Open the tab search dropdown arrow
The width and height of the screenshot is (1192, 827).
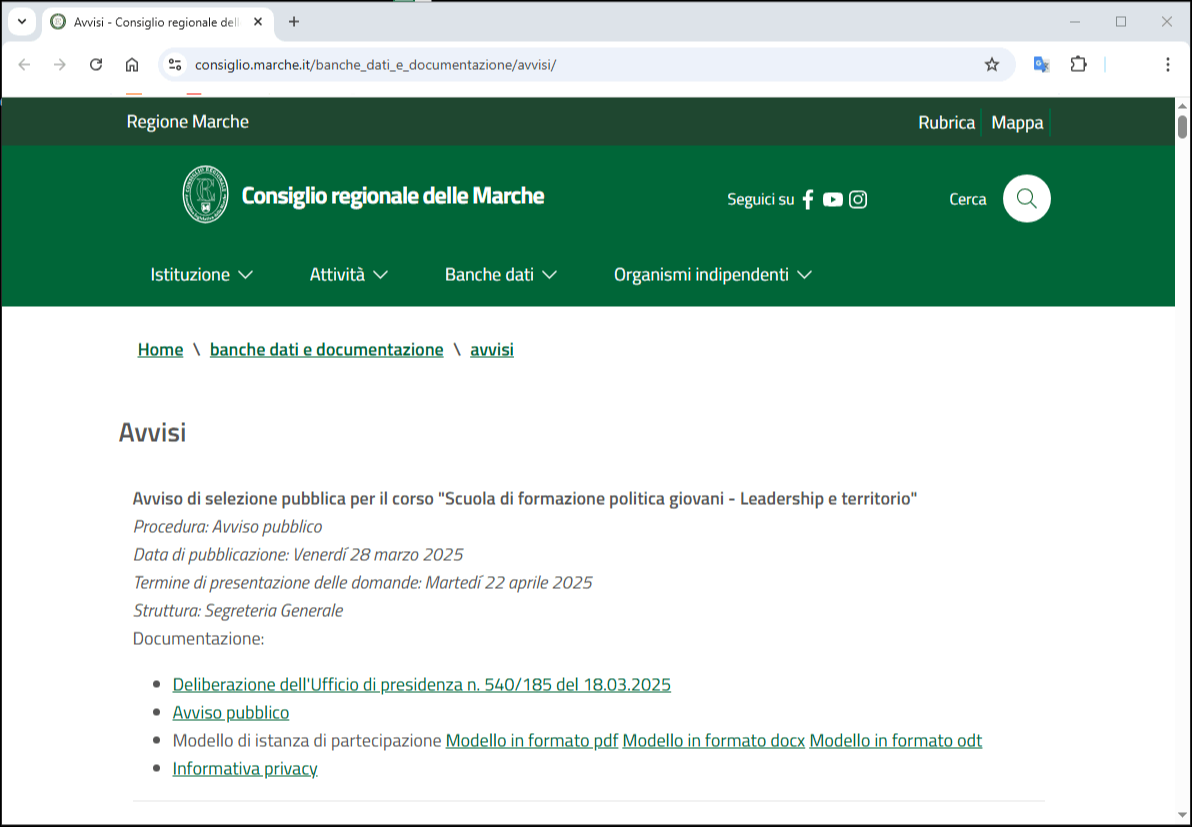[x=22, y=22]
